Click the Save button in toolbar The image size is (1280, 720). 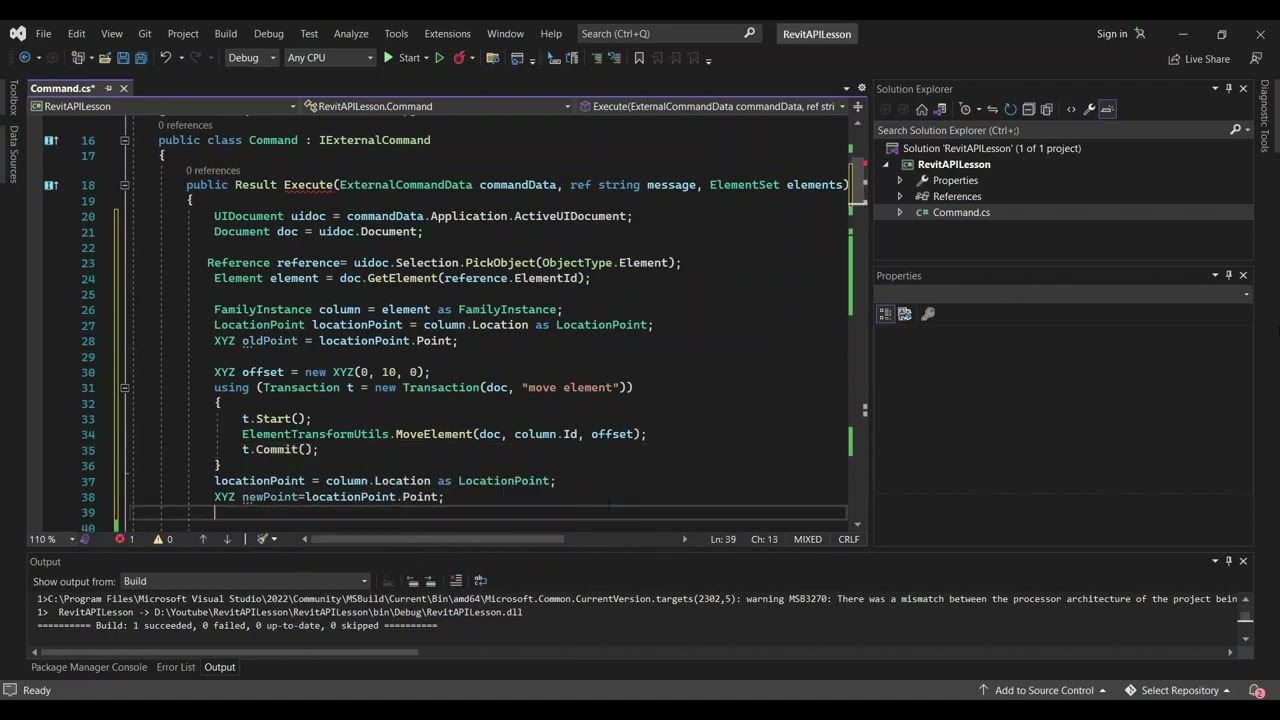coord(123,58)
